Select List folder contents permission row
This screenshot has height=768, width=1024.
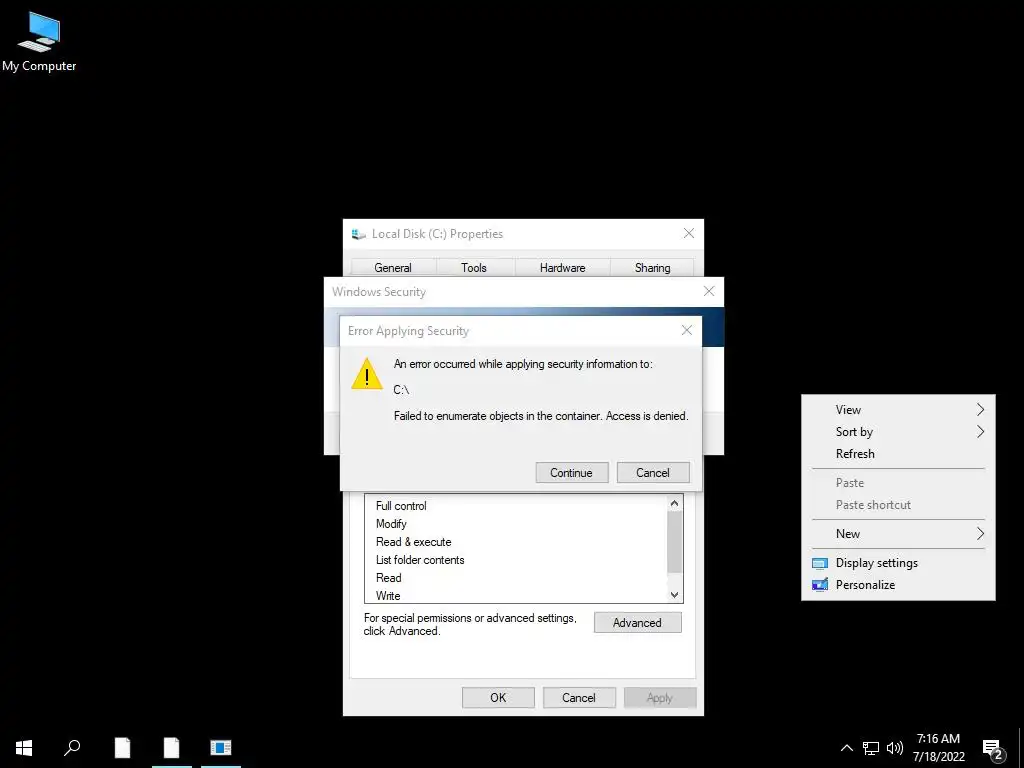tap(516, 560)
